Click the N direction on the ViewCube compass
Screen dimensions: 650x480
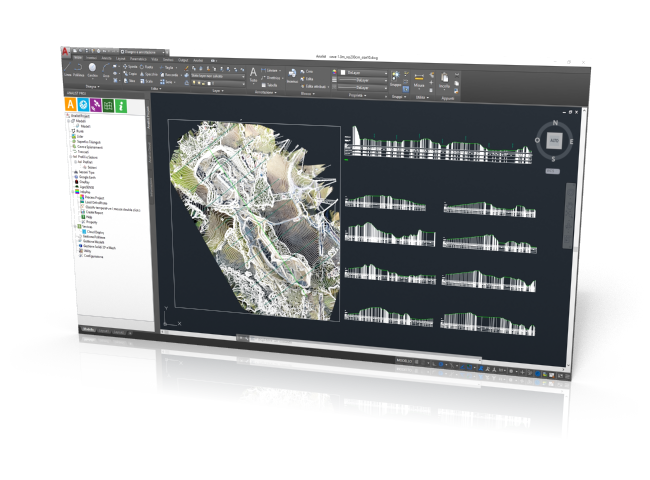(x=555, y=123)
